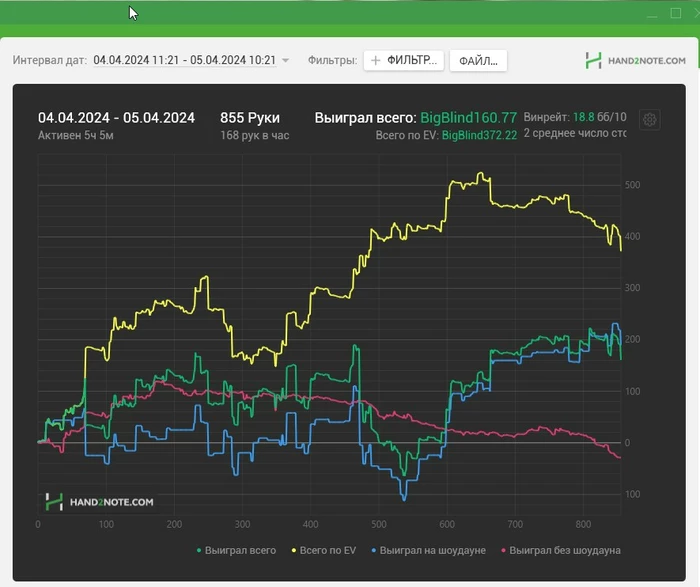Click the Активен 5ч 5м text

click(75, 135)
